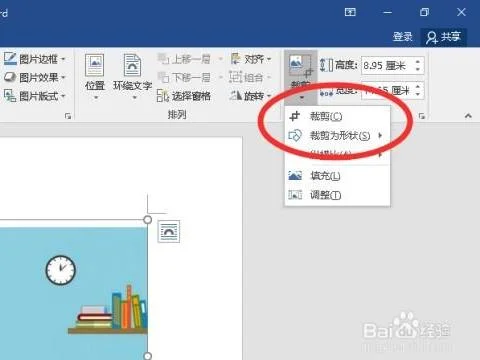Click the Rotate icon in the Arrange group
The height and width of the screenshot is (360, 480).
coord(236,96)
